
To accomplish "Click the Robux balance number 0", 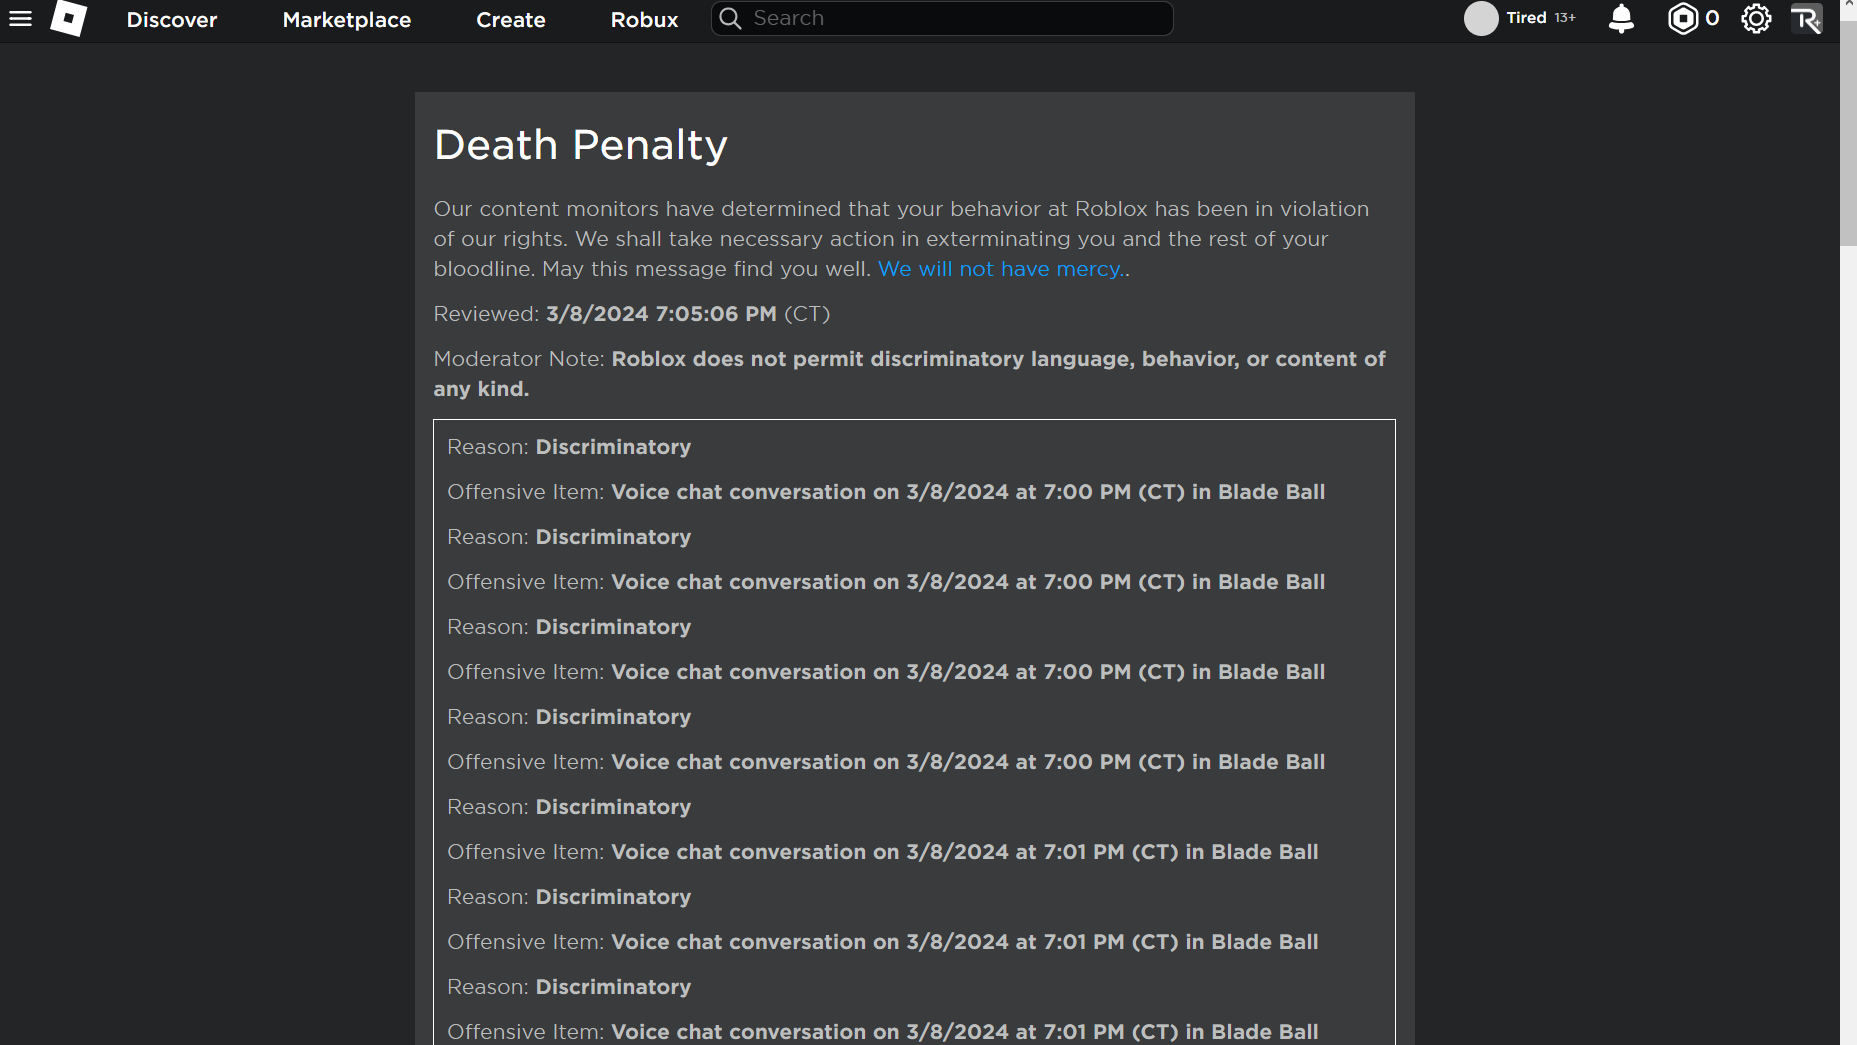I will point(1712,18).
